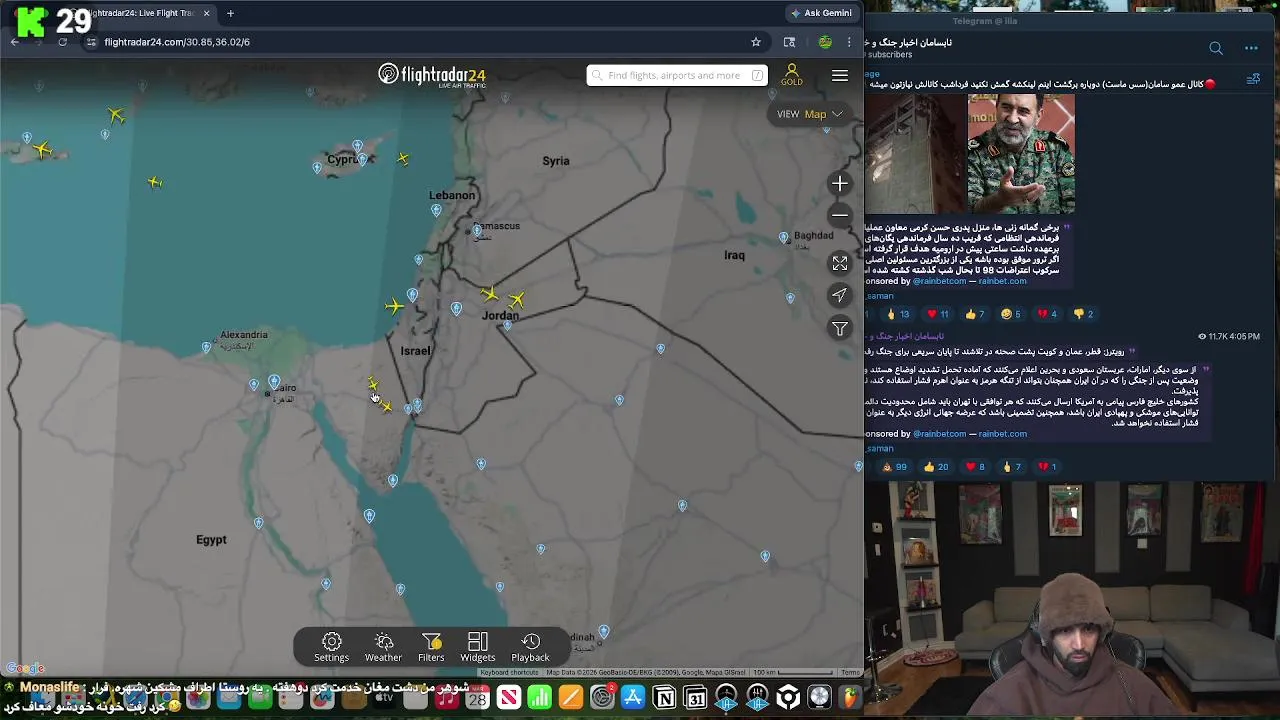Open Notion from the Dock
The width and height of the screenshot is (1280, 720).
(x=664, y=698)
